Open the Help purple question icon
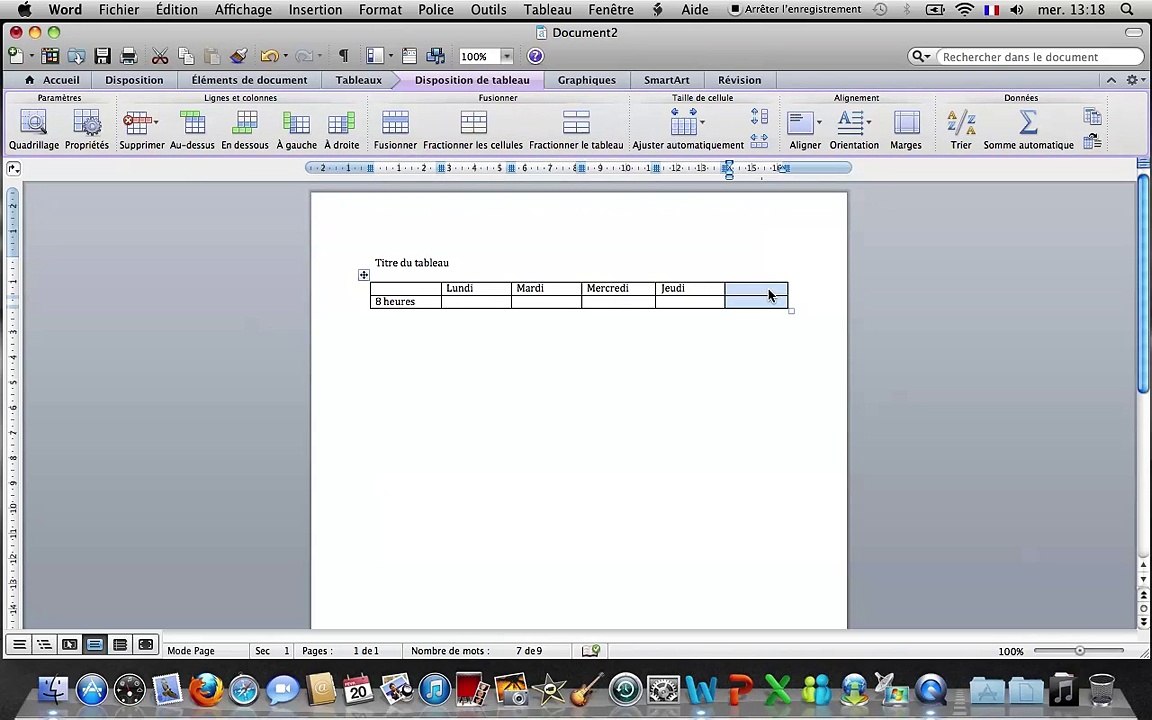The height and width of the screenshot is (720, 1152). tap(536, 56)
